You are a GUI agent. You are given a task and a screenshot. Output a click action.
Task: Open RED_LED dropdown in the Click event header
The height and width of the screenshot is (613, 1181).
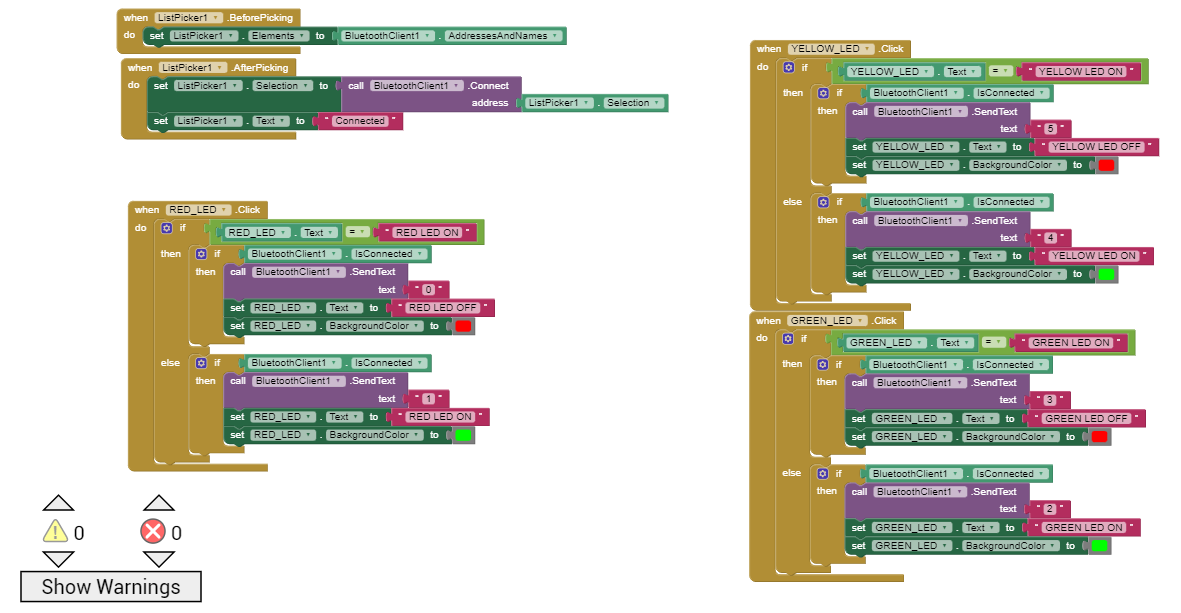pyautogui.click(x=198, y=210)
